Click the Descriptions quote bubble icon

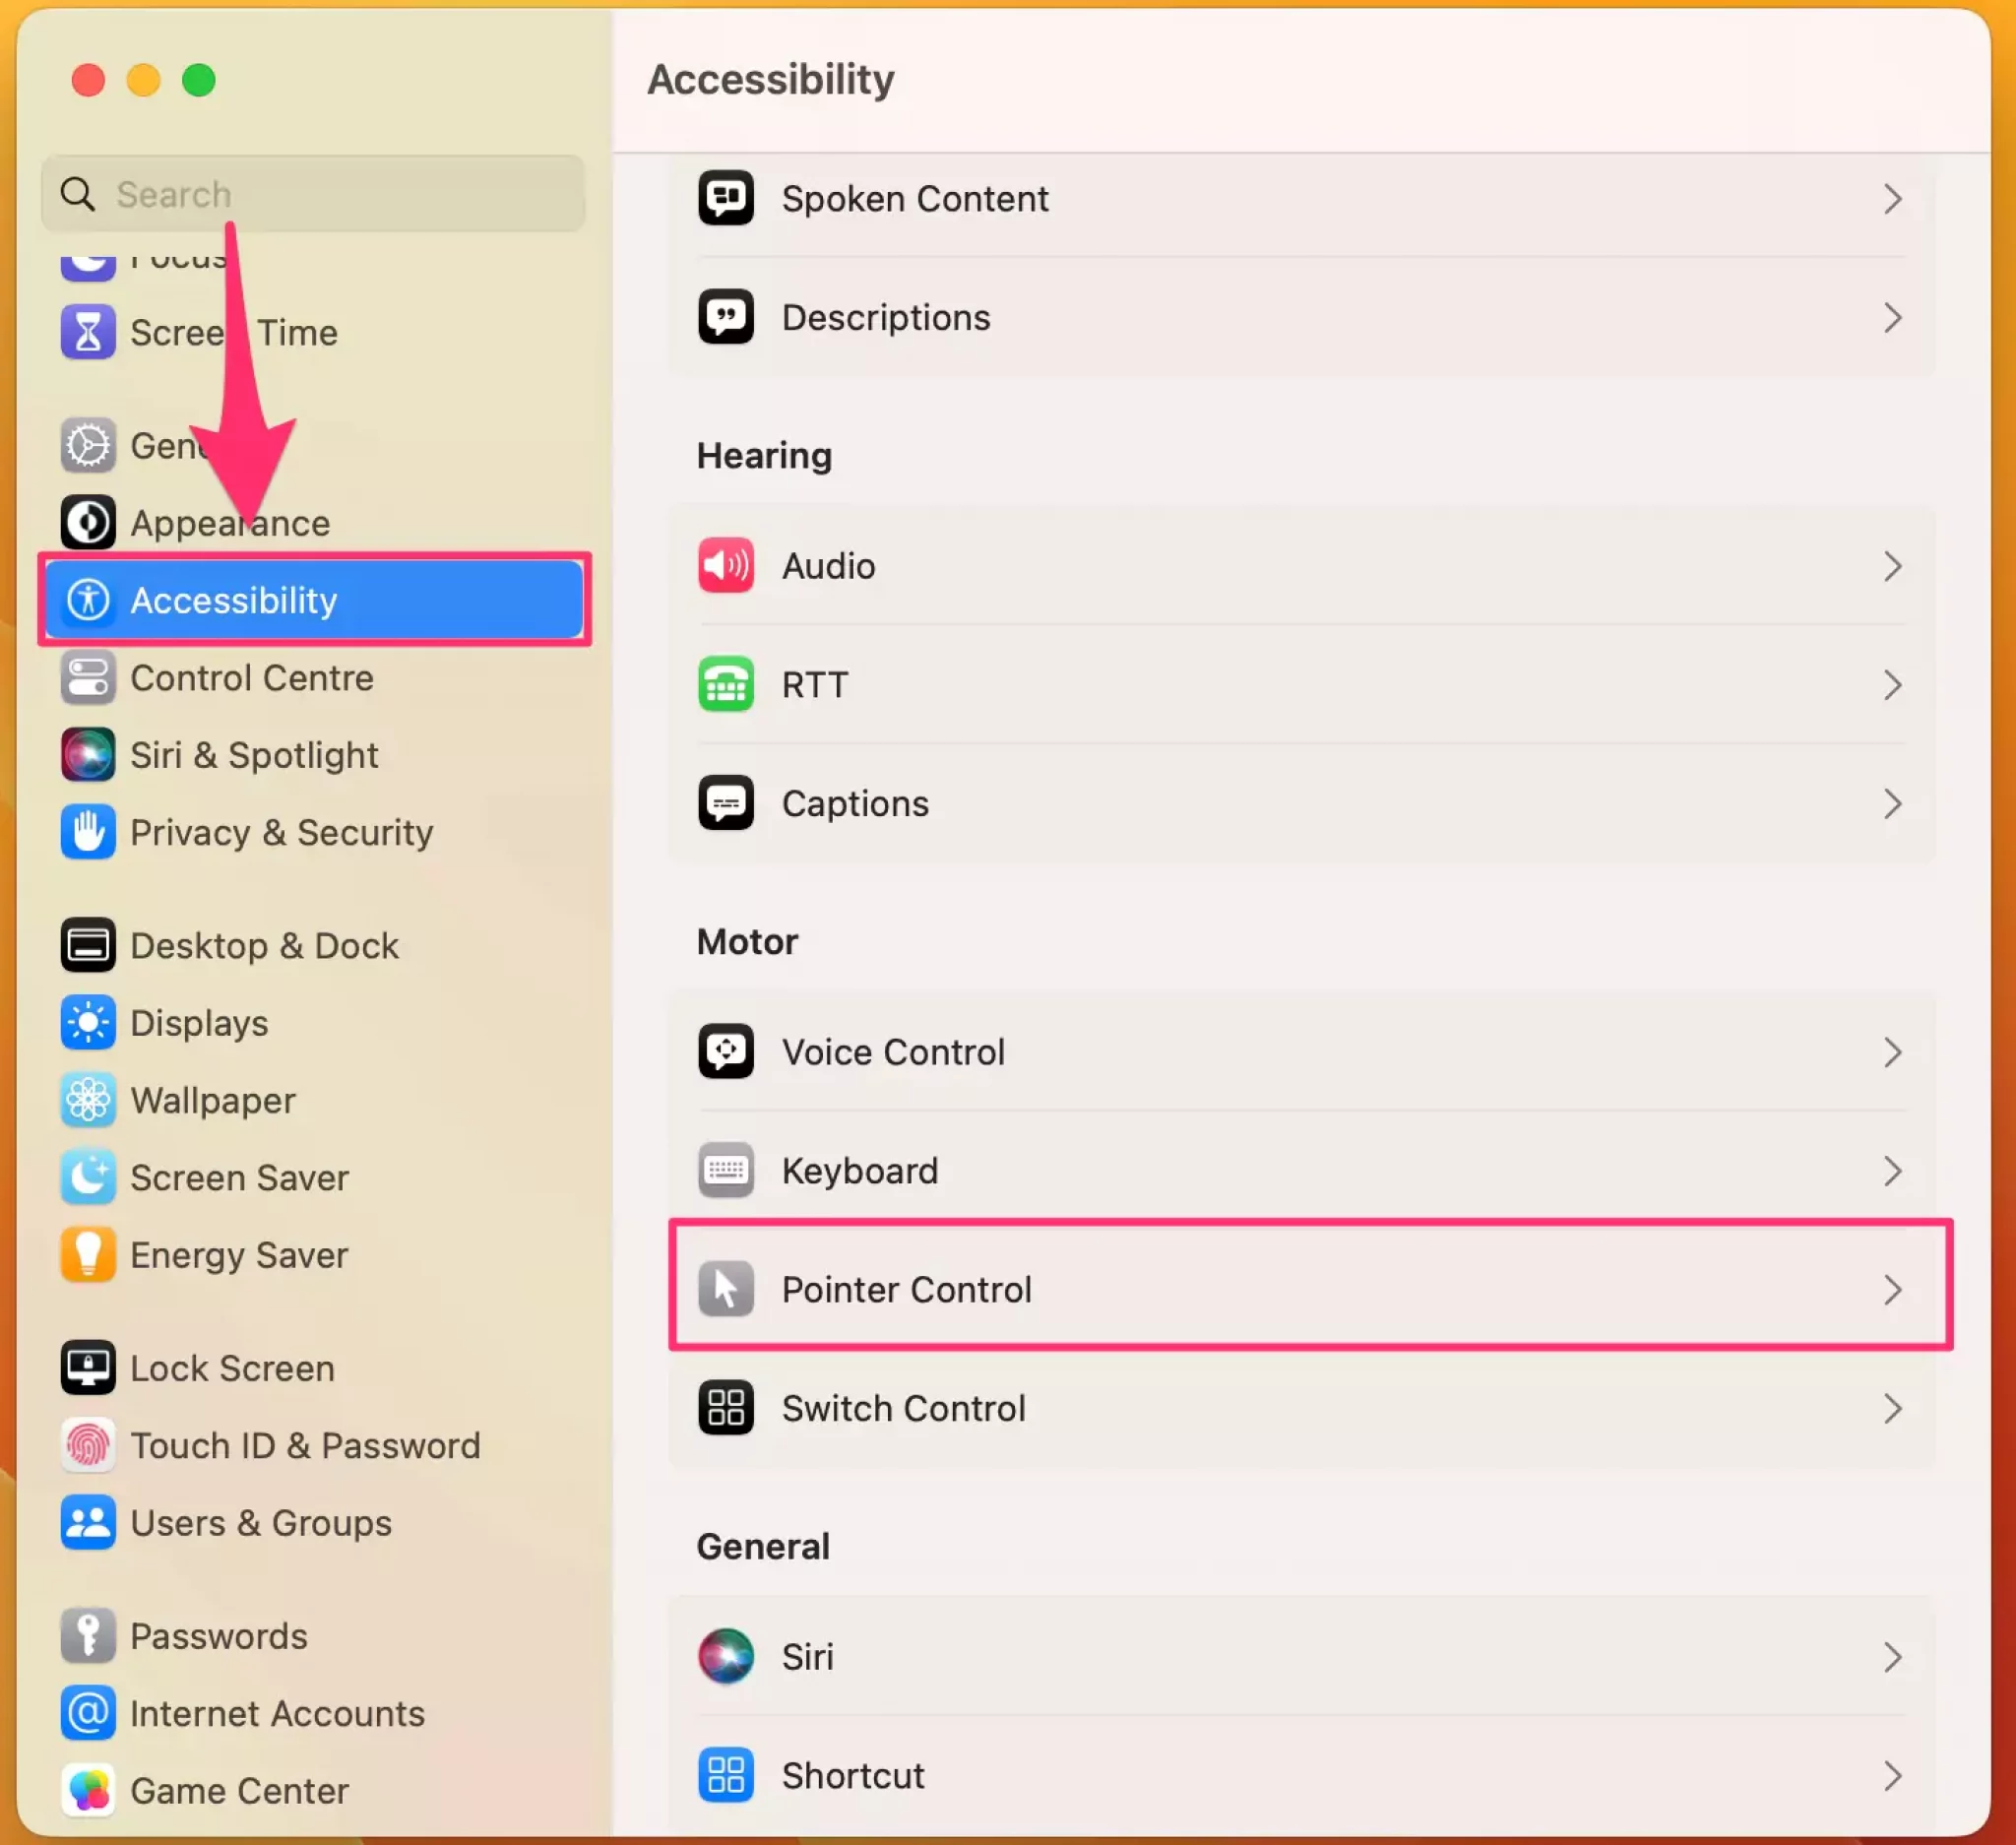[x=726, y=317]
